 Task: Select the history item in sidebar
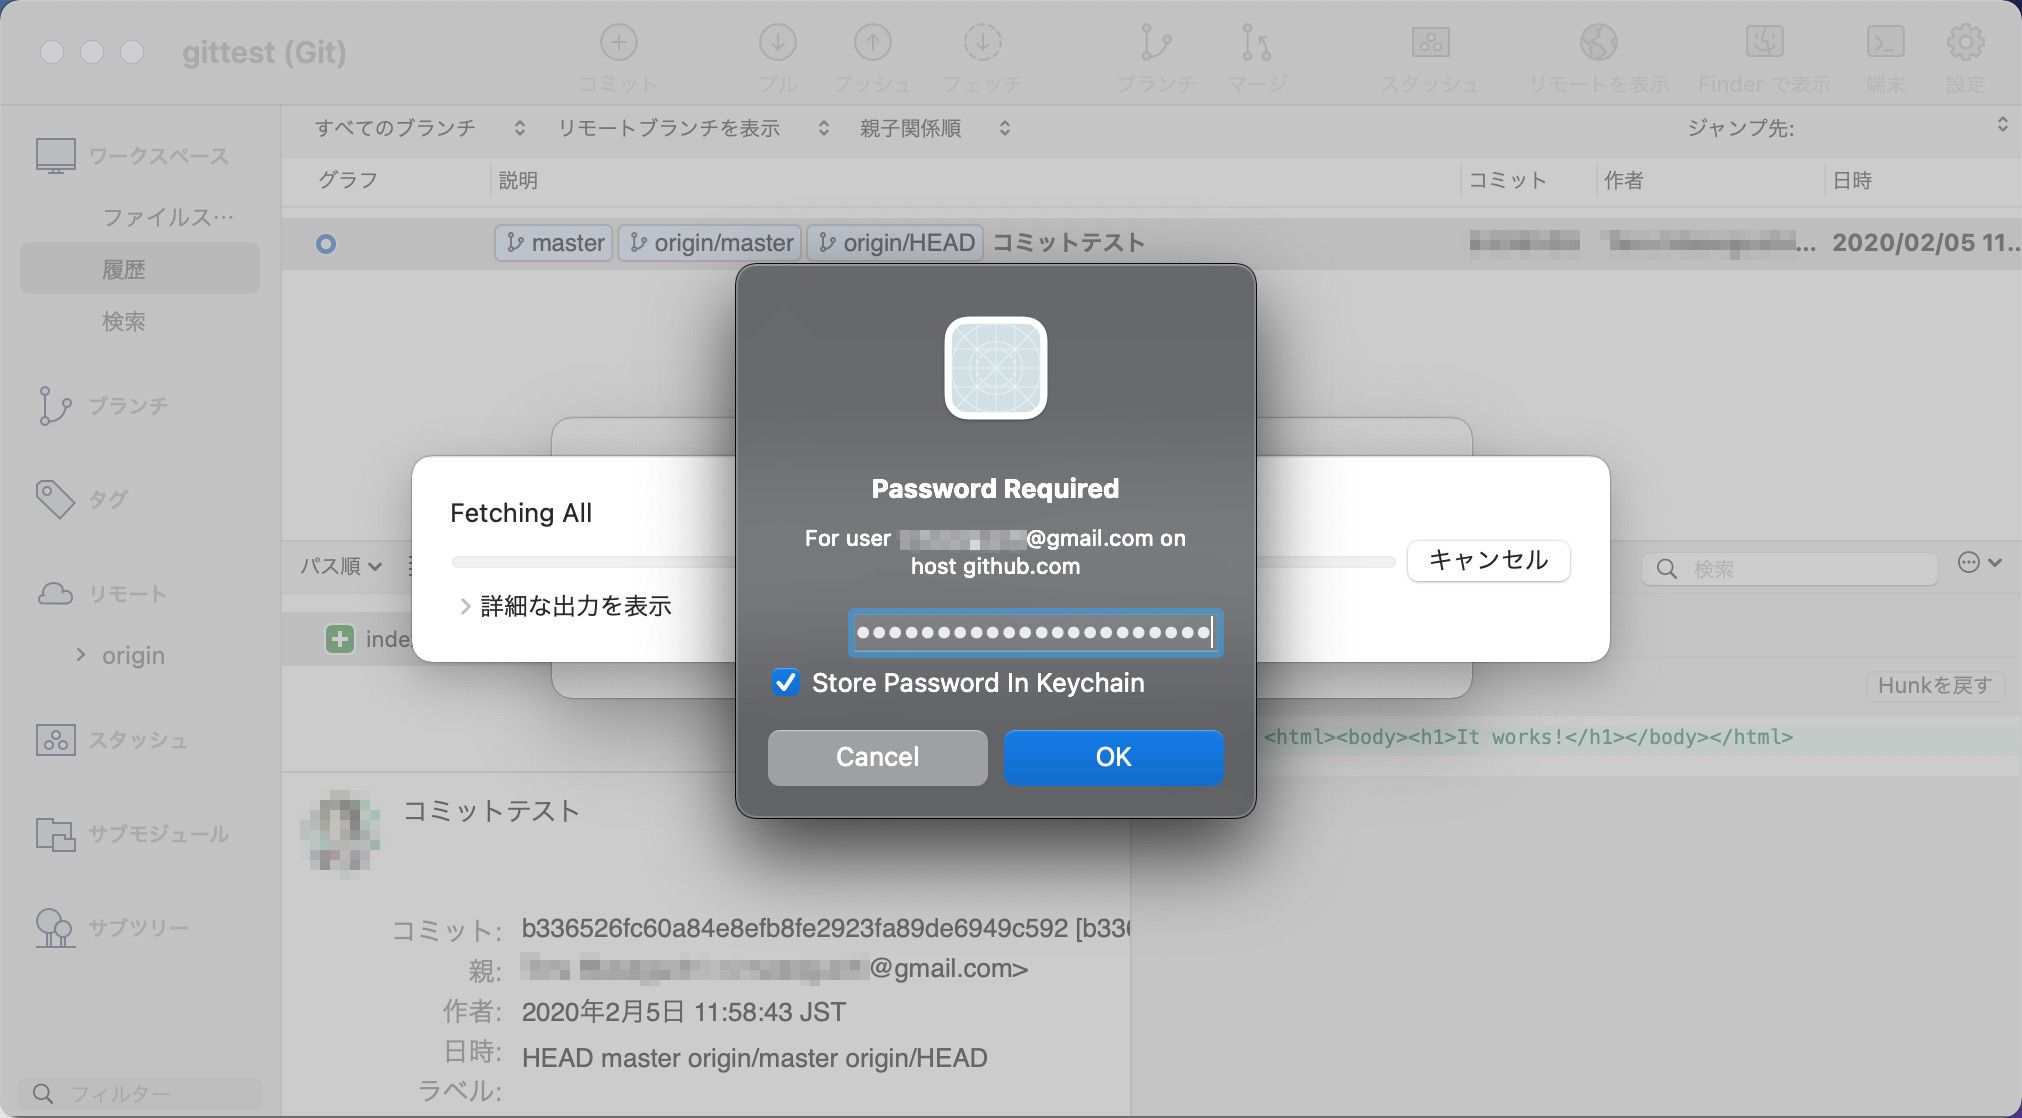pos(124,269)
